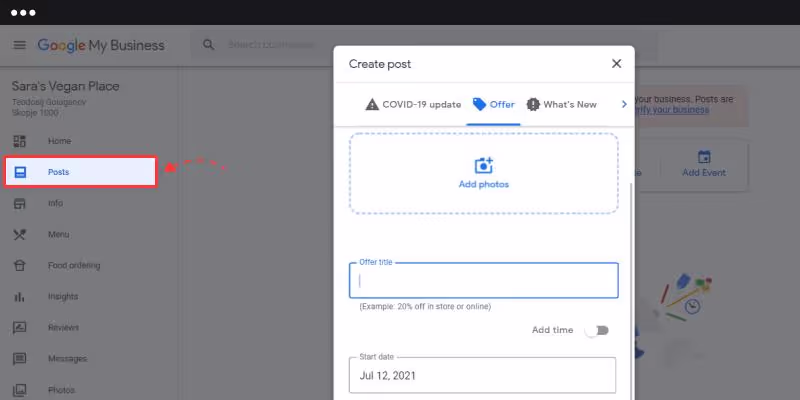
Task: Click the Create post dialog title
Action: point(380,64)
